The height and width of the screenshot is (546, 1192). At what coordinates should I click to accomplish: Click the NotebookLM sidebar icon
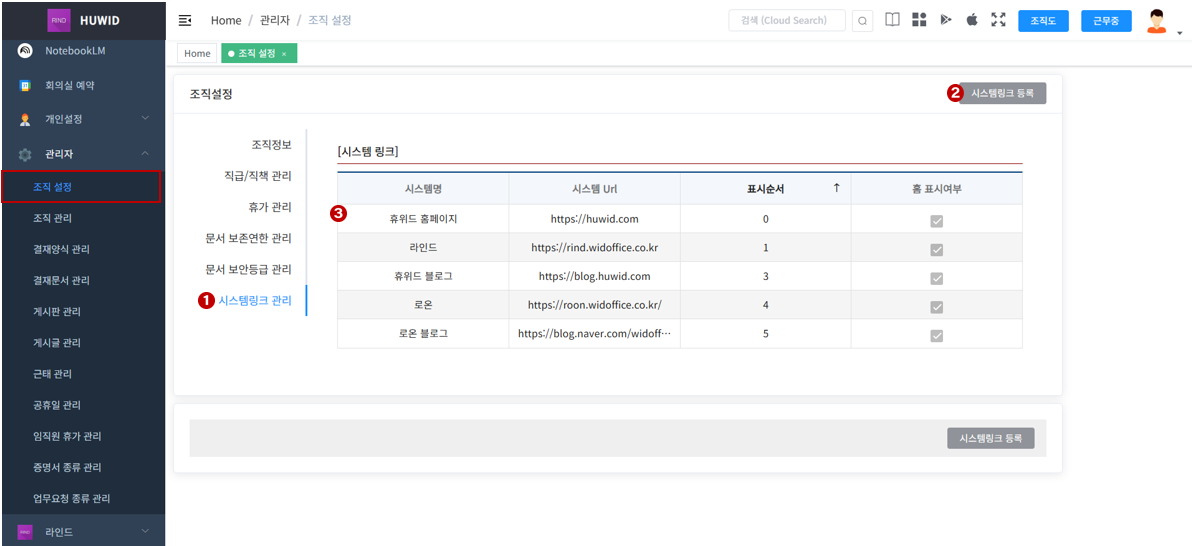(x=25, y=51)
